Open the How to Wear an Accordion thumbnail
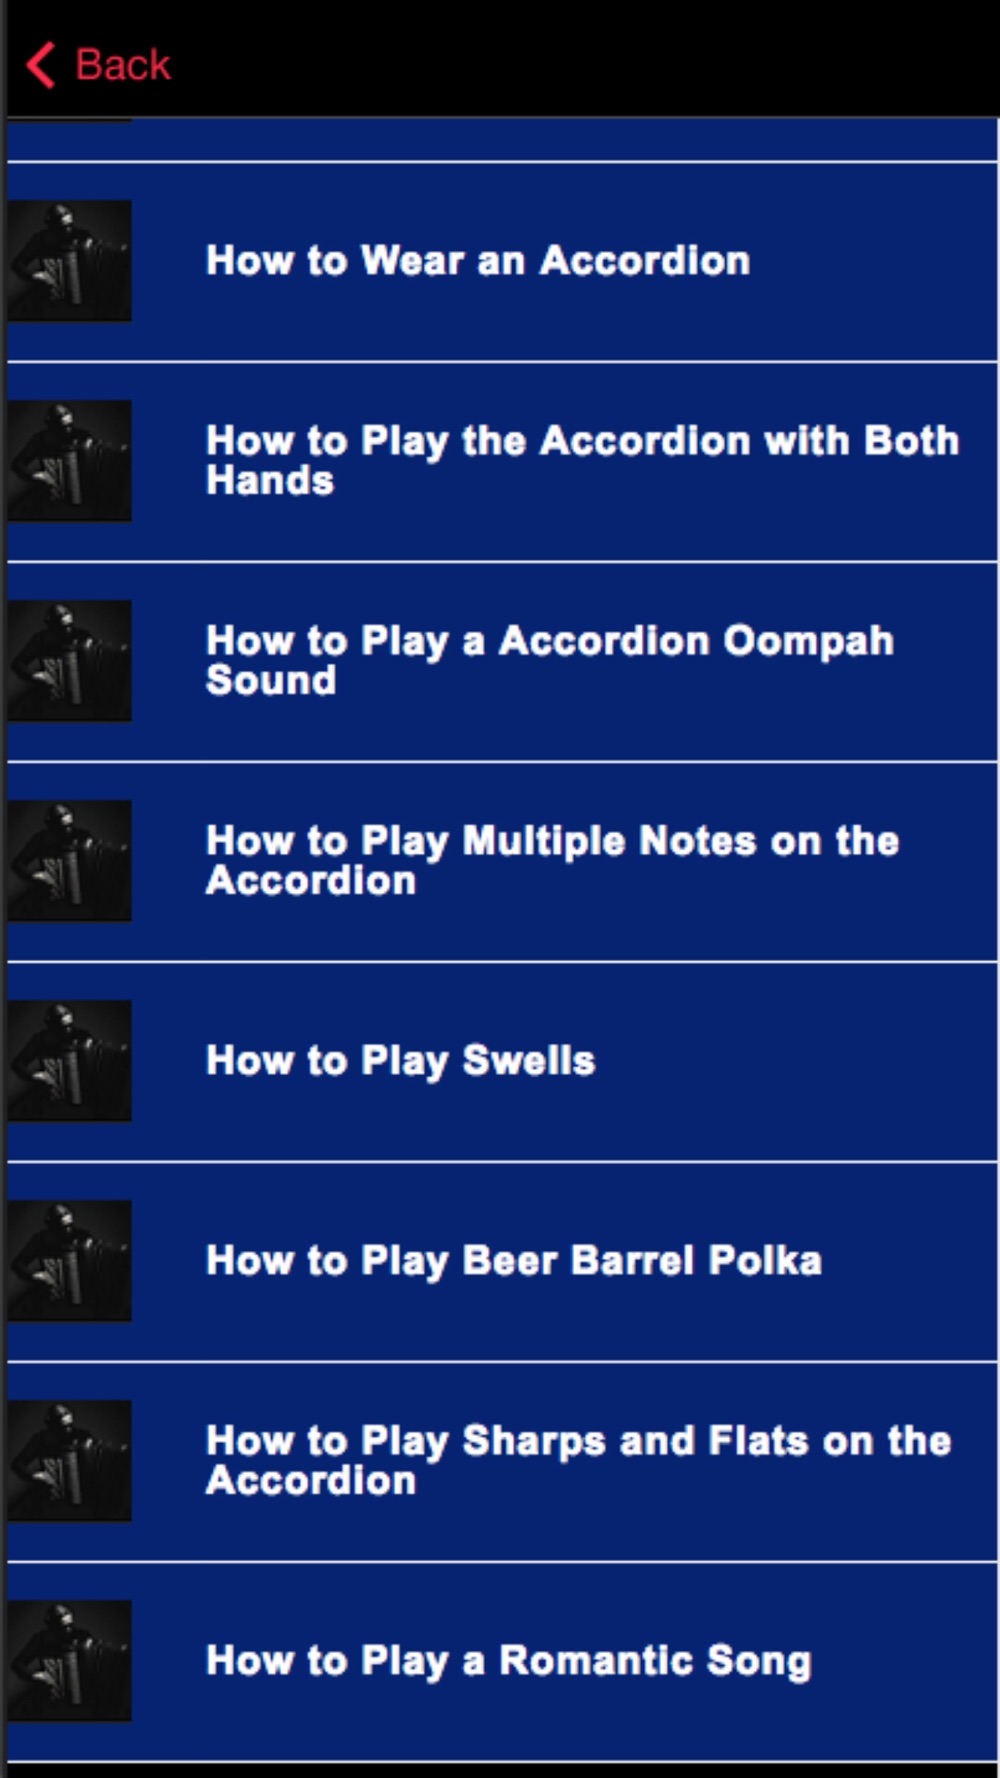1000x1778 pixels. [x=69, y=261]
